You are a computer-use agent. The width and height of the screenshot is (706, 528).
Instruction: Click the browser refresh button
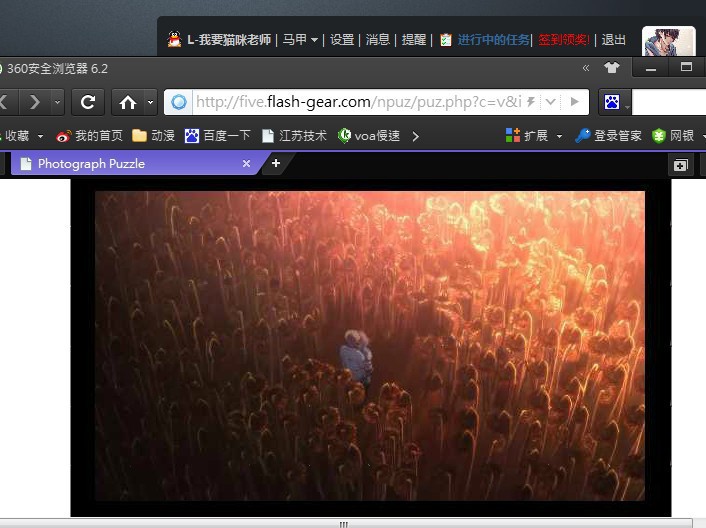[x=87, y=102]
